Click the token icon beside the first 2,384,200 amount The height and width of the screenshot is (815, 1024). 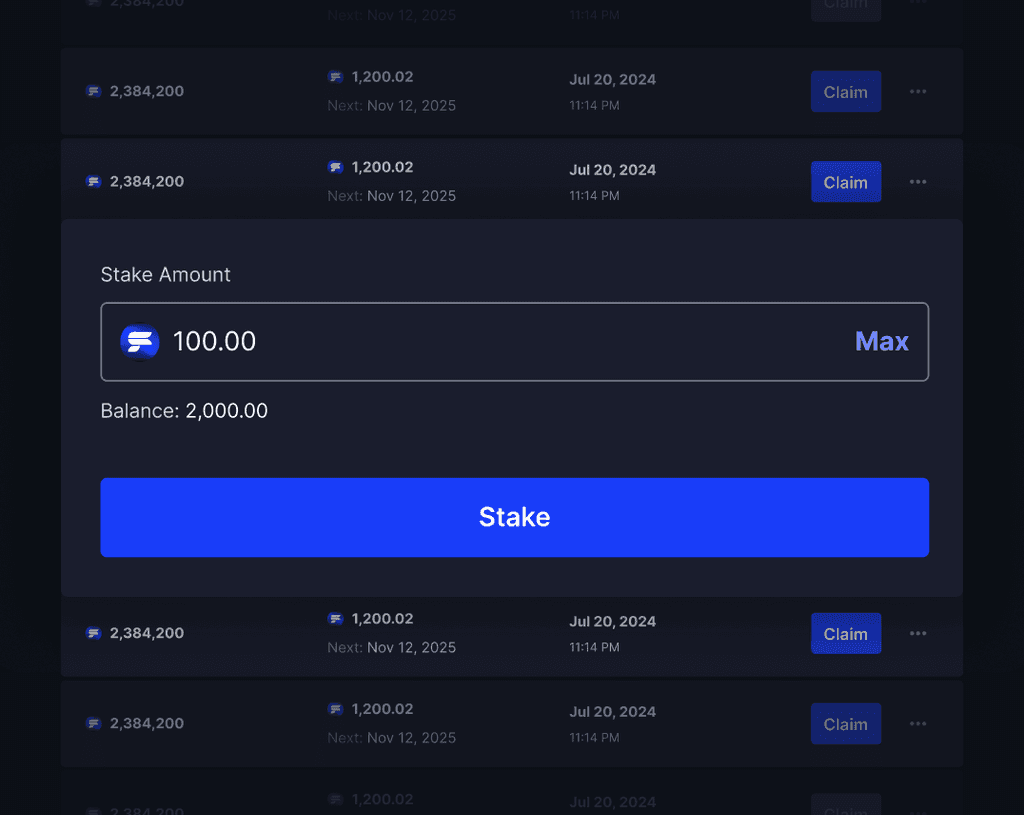(94, 91)
